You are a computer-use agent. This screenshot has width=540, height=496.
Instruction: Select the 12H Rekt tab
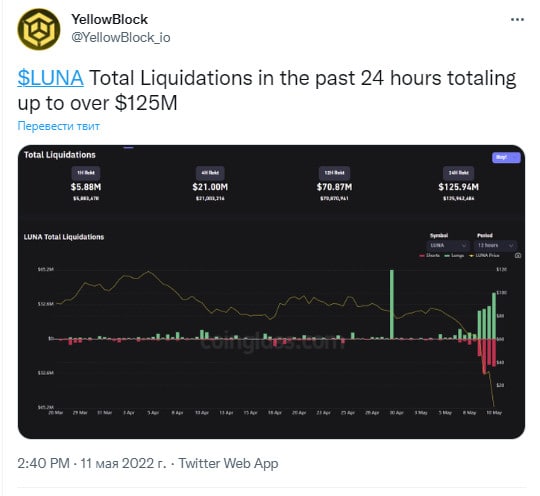334,173
